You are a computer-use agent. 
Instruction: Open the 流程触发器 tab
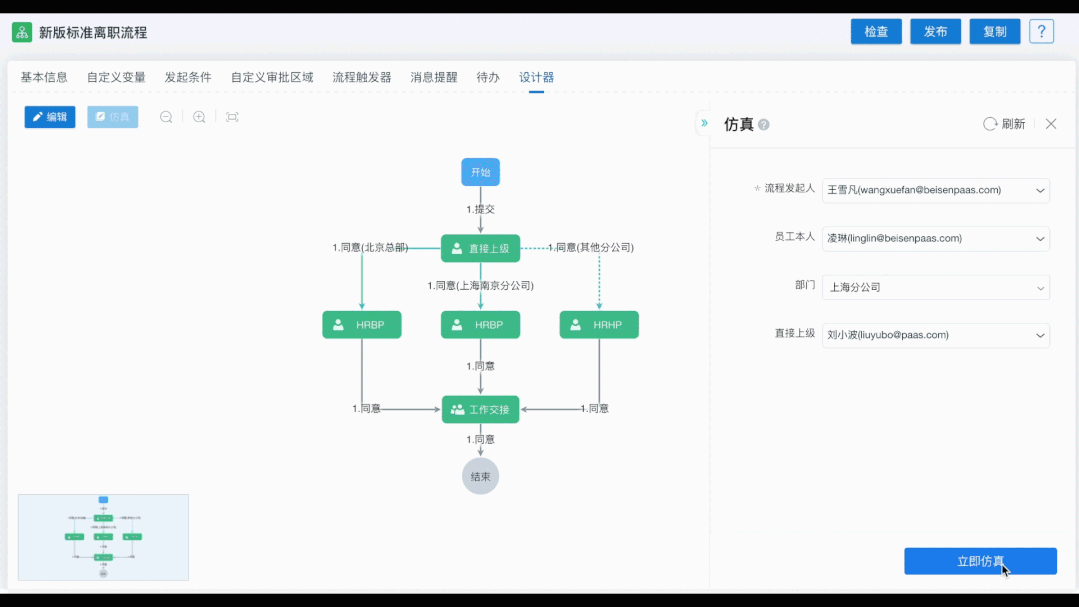pos(362,77)
